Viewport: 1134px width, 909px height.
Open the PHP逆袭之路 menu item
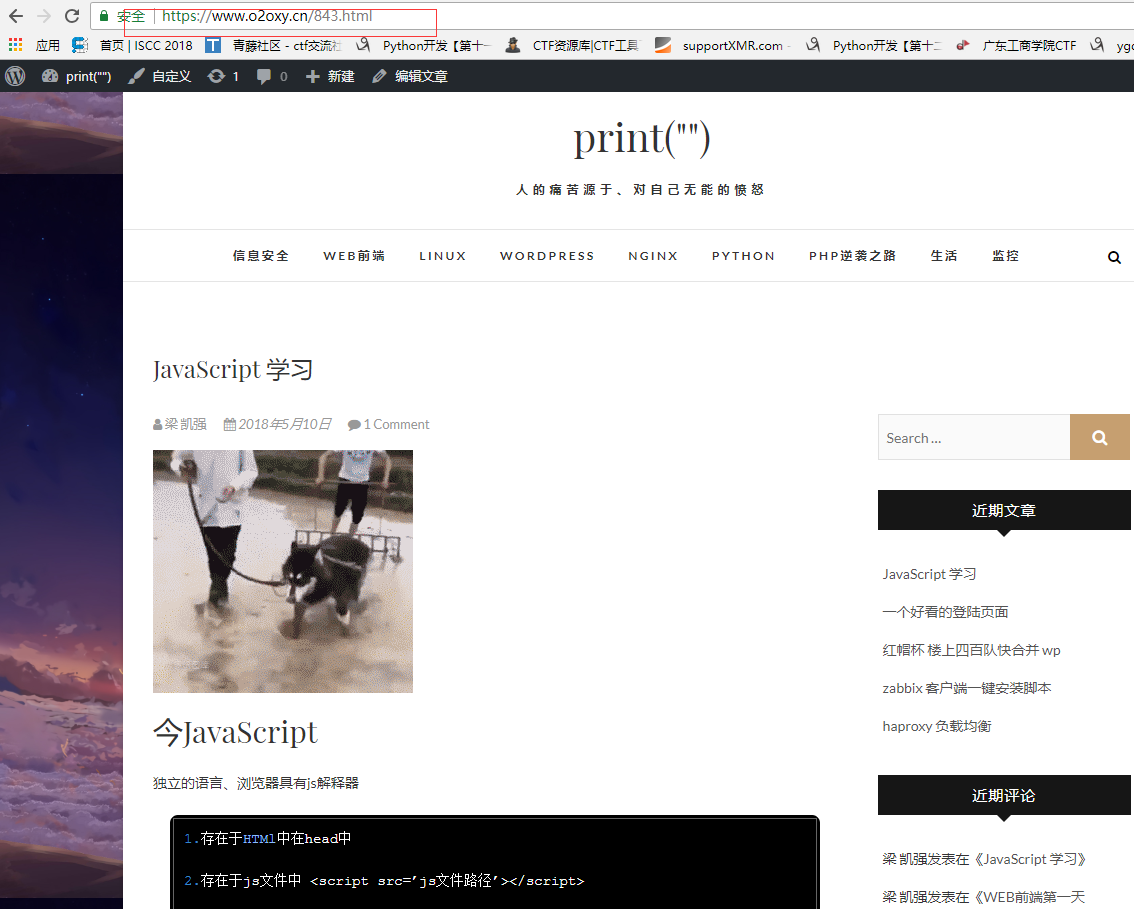[853, 256]
